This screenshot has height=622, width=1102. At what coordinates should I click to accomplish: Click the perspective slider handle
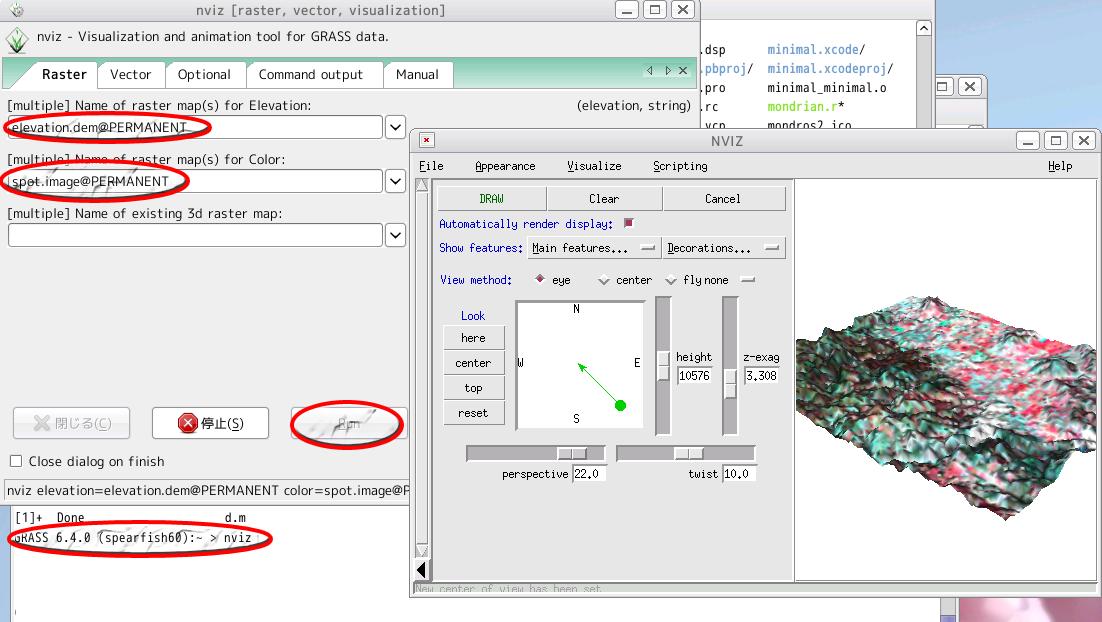point(572,454)
